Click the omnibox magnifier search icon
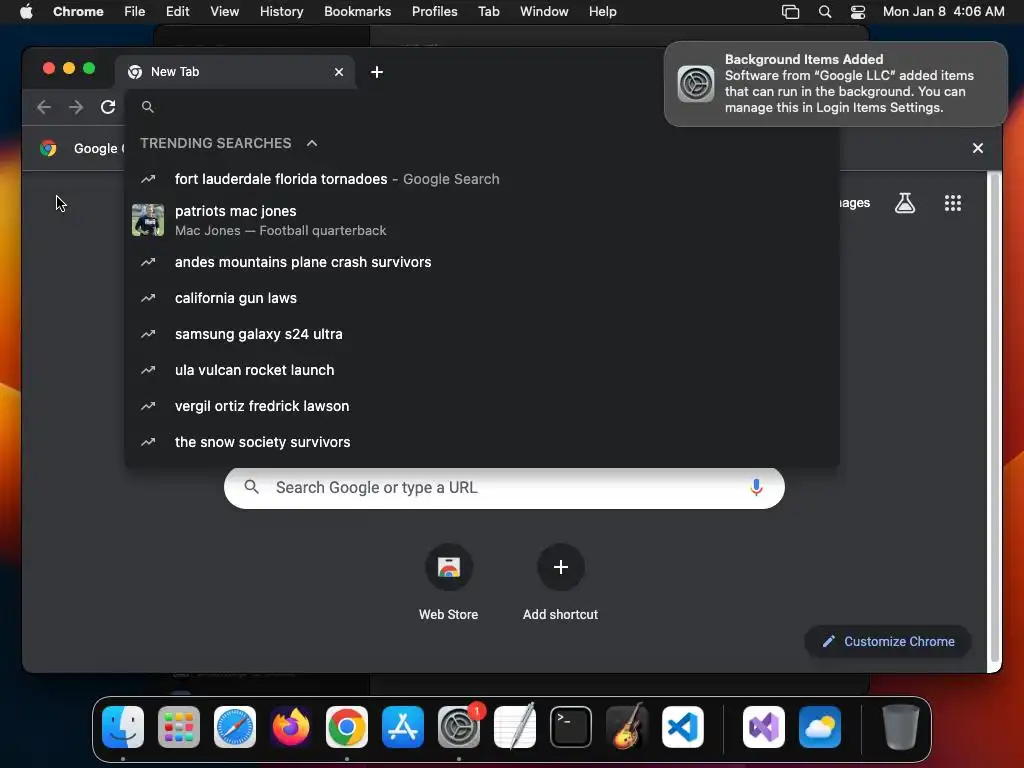Image resolution: width=1024 pixels, height=768 pixels. pyautogui.click(x=148, y=107)
